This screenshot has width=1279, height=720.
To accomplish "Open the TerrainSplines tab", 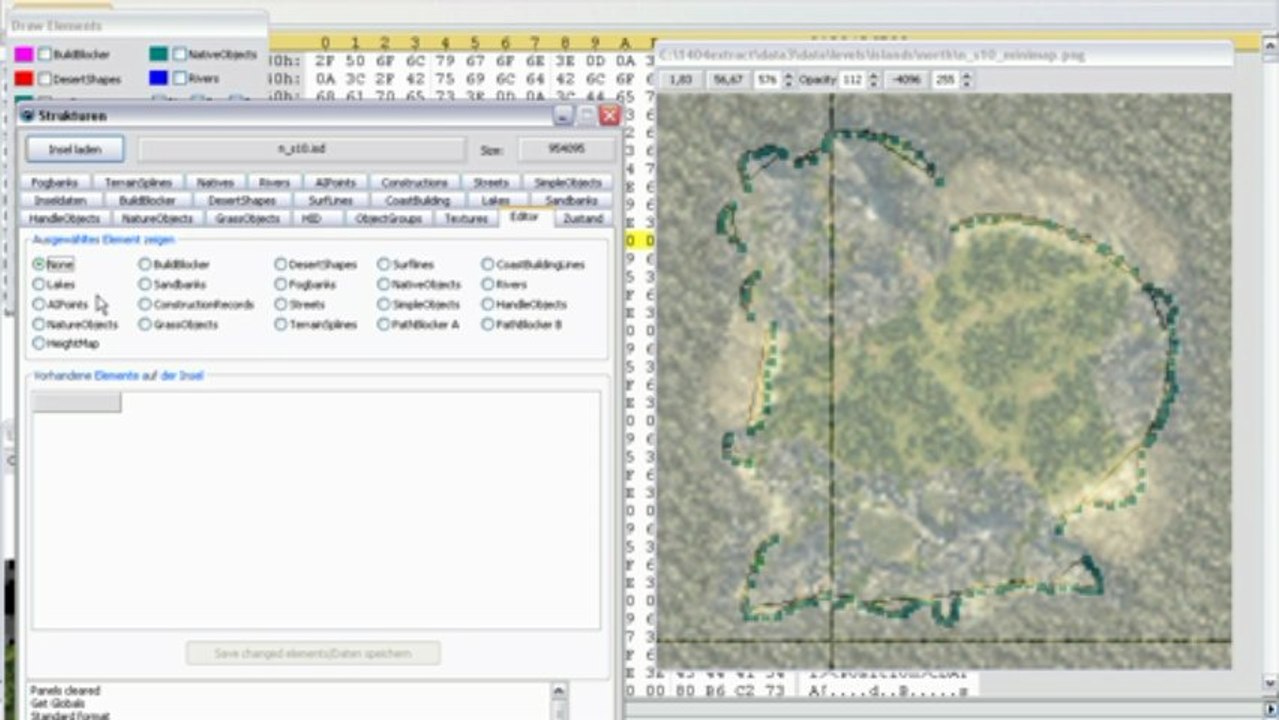I will [139, 183].
